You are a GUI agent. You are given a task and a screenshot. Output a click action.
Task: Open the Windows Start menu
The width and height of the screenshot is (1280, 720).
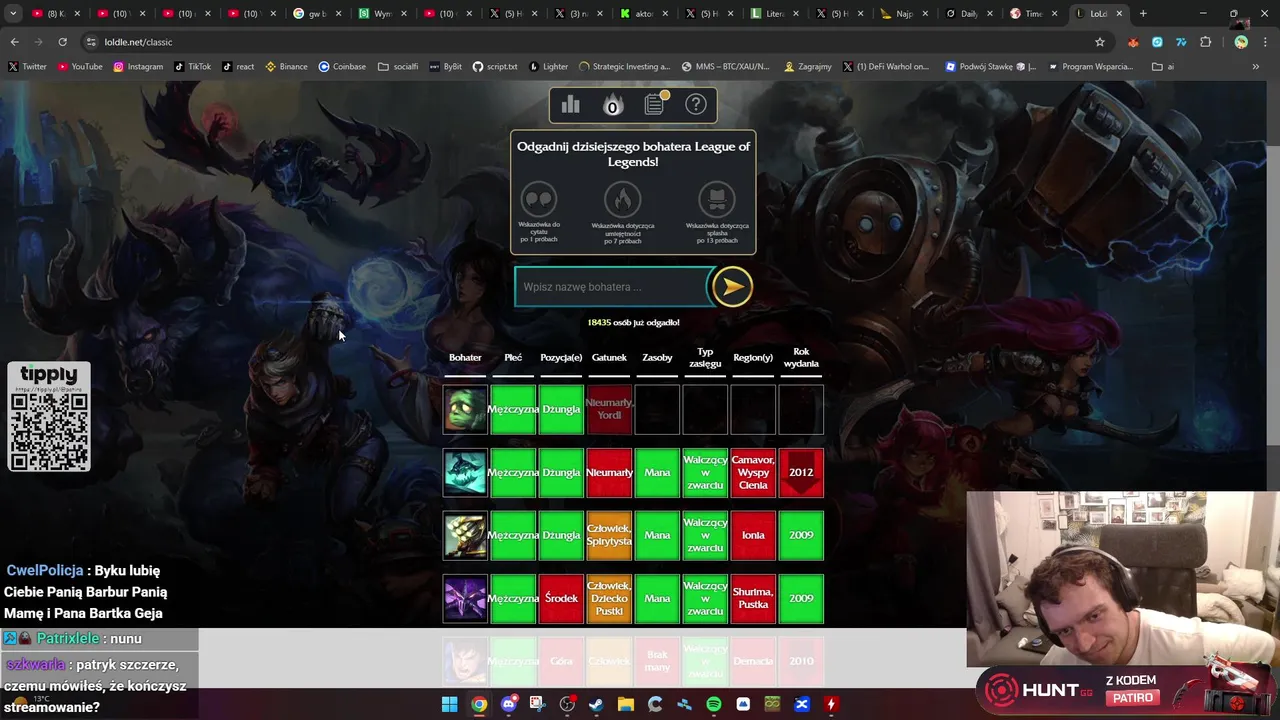tap(450, 704)
